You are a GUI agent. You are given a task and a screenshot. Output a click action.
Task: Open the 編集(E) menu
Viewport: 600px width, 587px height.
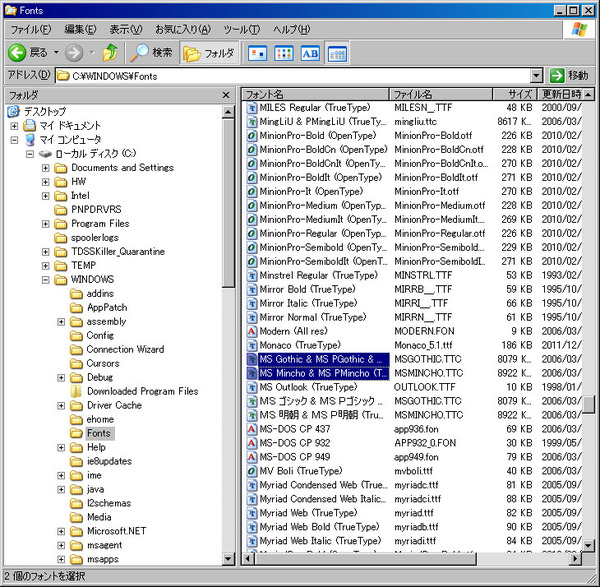[80, 29]
